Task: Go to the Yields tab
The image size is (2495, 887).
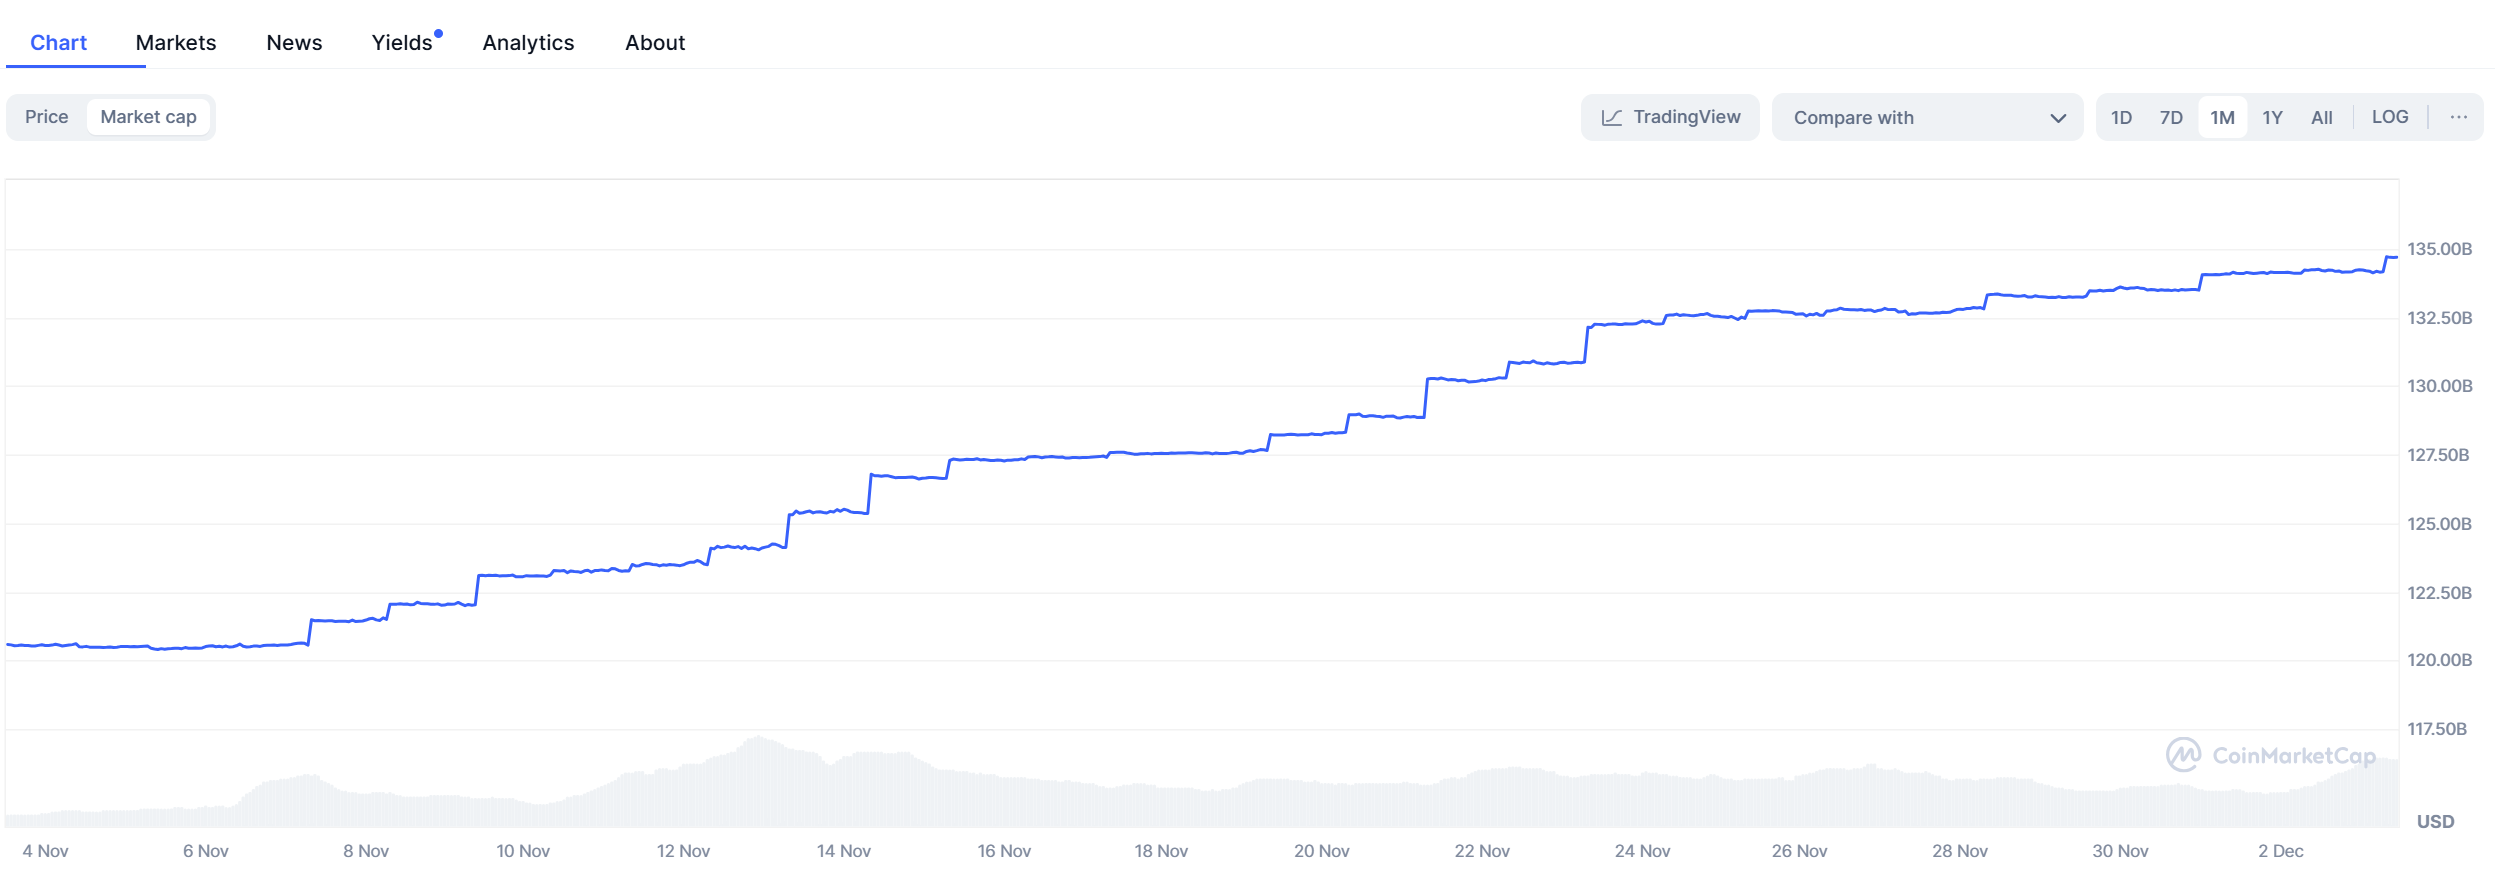Action: (x=402, y=43)
